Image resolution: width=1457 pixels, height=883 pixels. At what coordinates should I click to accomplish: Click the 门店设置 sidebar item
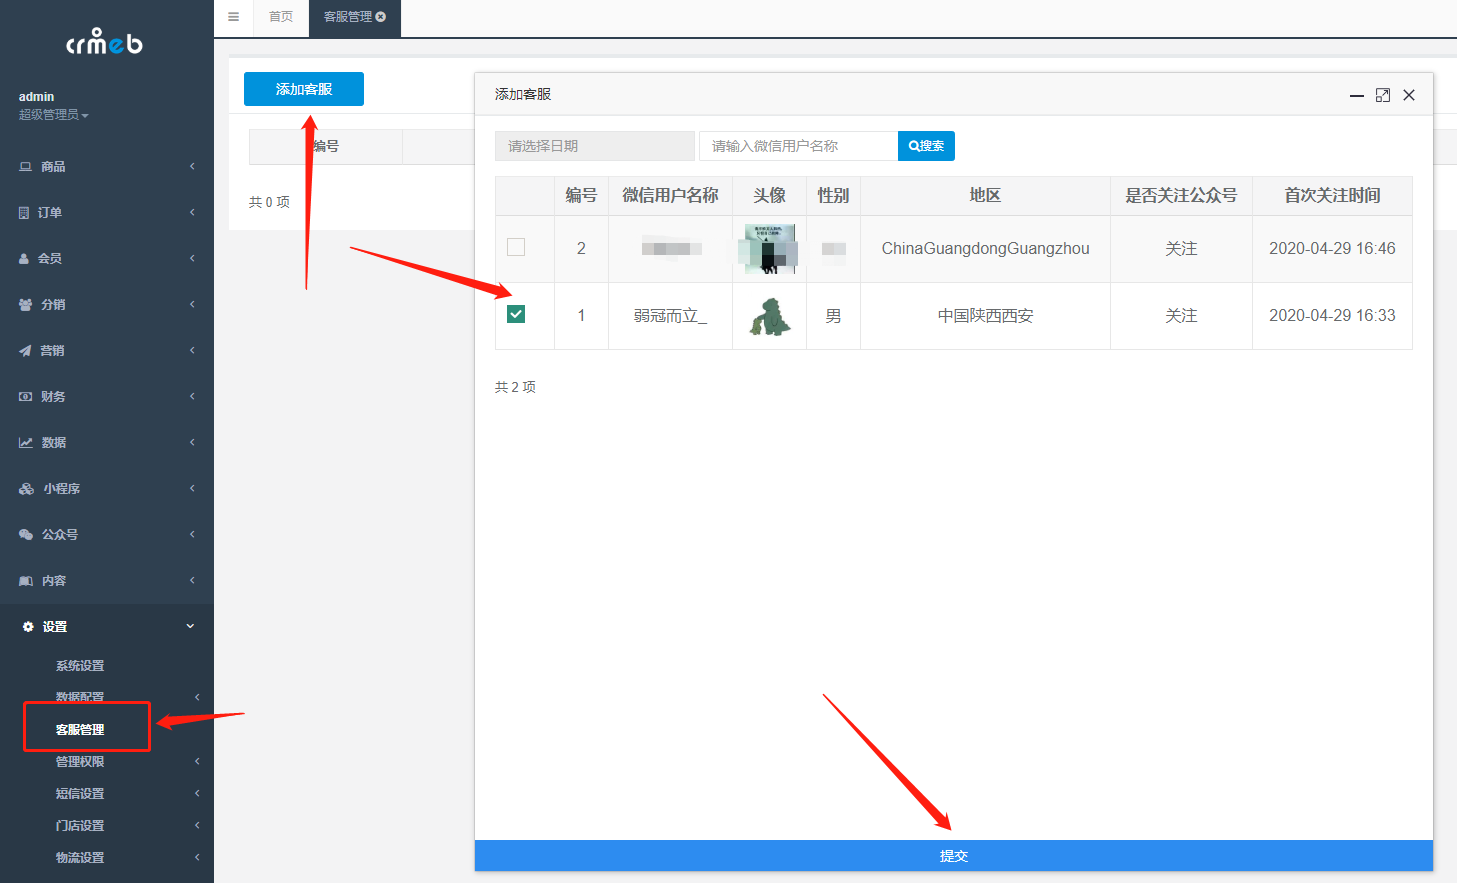click(x=80, y=826)
